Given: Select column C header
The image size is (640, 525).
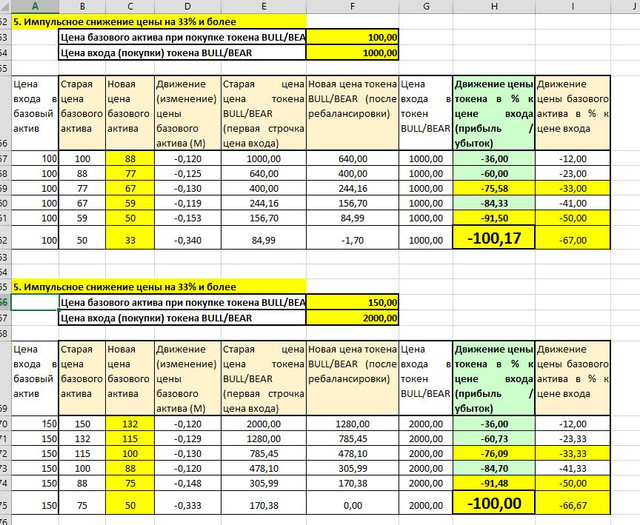Looking at the screenshot, I should coord(130,6).
